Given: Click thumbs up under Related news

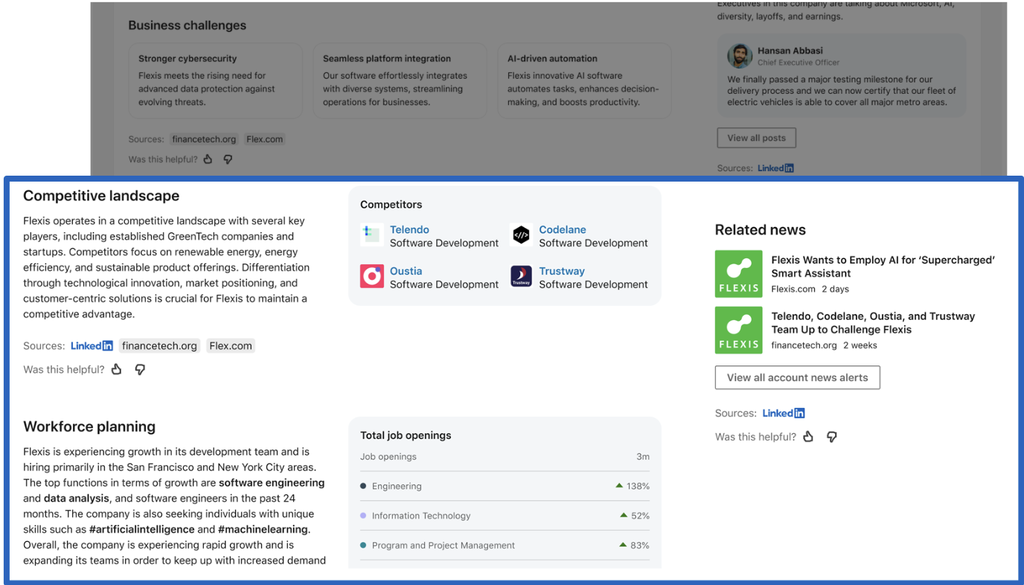Looking at the screenshot, I should (x=808, y=437).
